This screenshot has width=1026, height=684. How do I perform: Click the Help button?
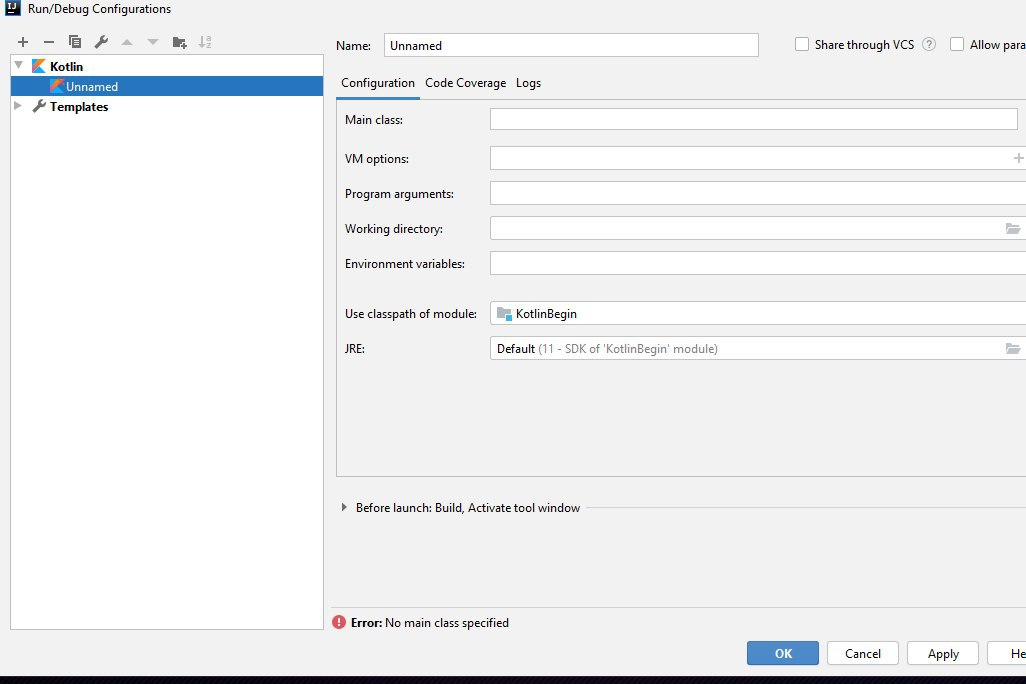(1006, 653)
